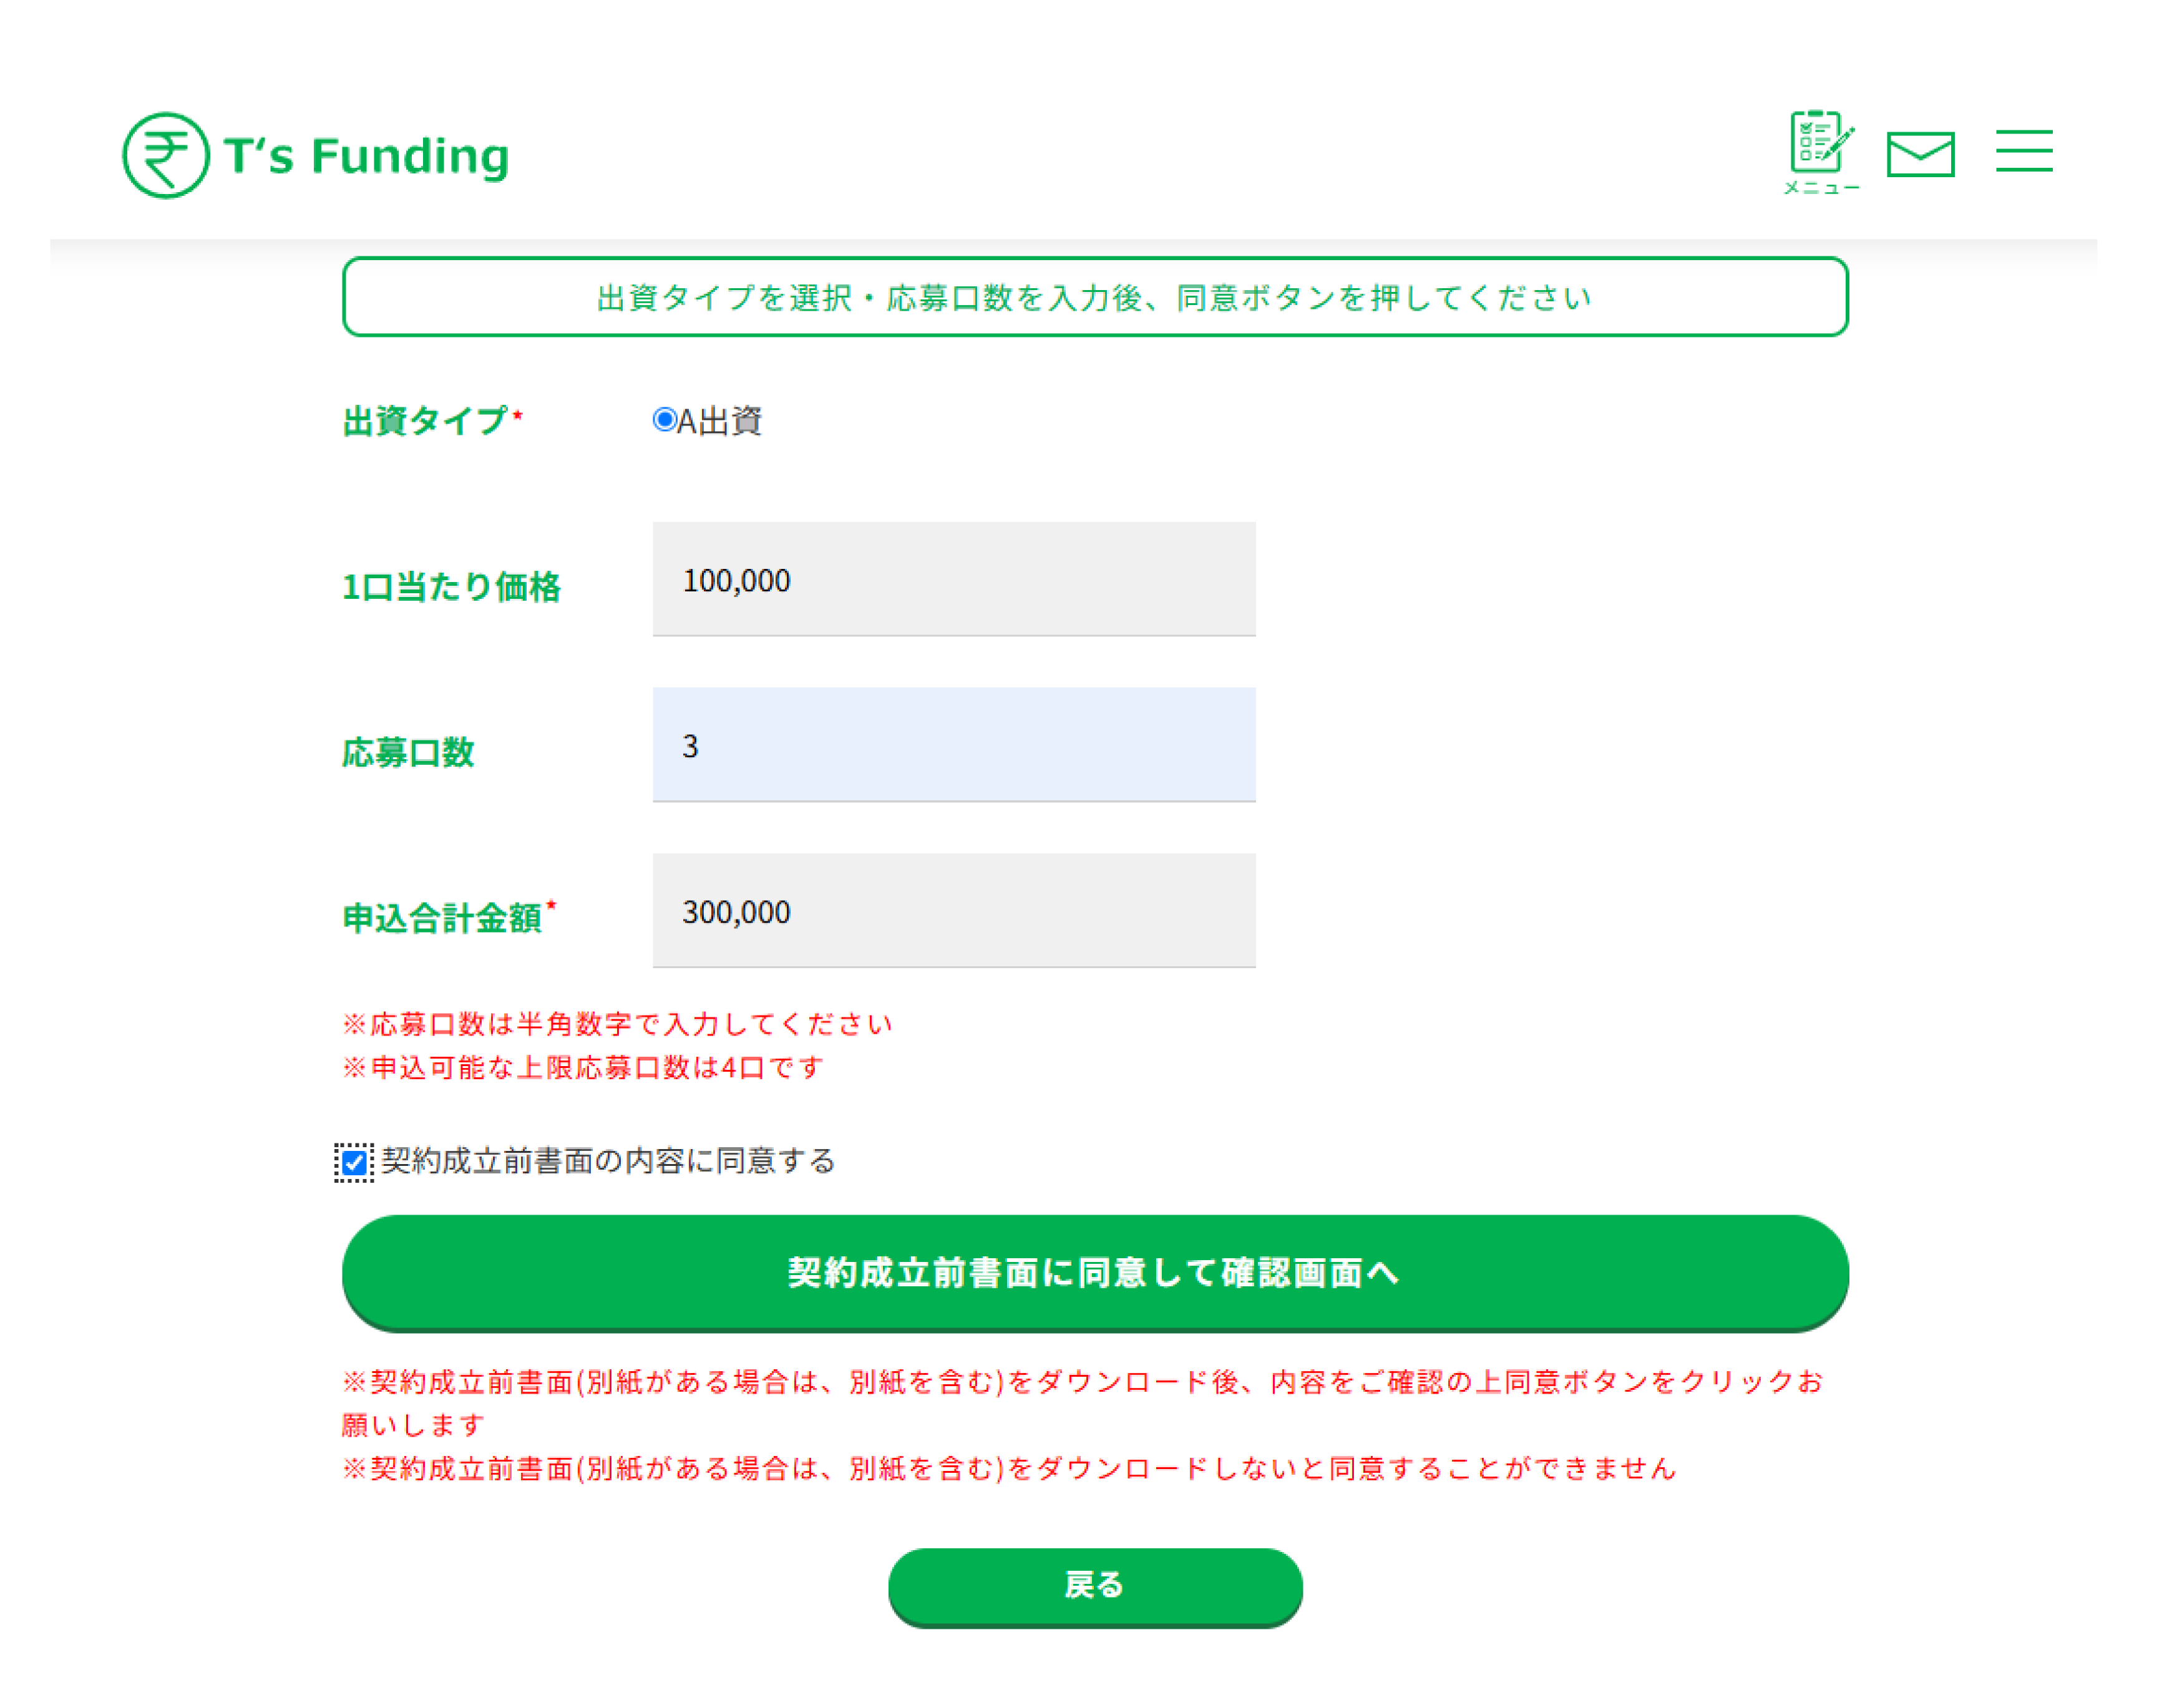2177x1708 pixels.
Task: Click the red note about 半角数字 input
Action: (617, 1024)
